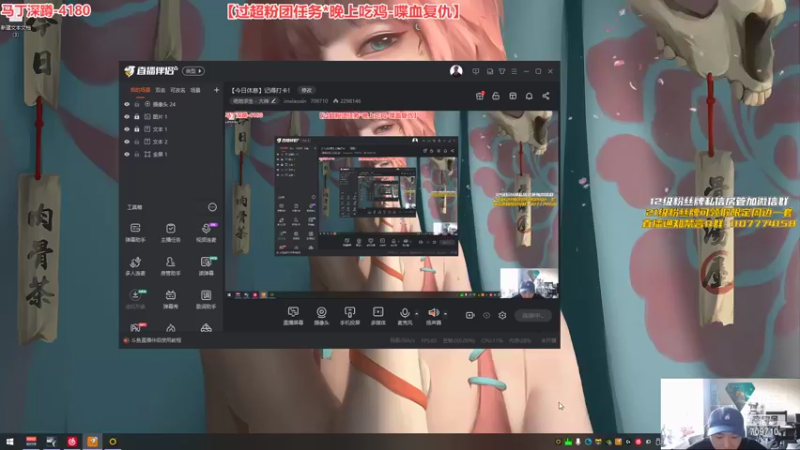Start recording with the camcorder icon
Image resolution: width=800 pixels, height=450 pixels.
pyautogui.click(x=470, y=315)
